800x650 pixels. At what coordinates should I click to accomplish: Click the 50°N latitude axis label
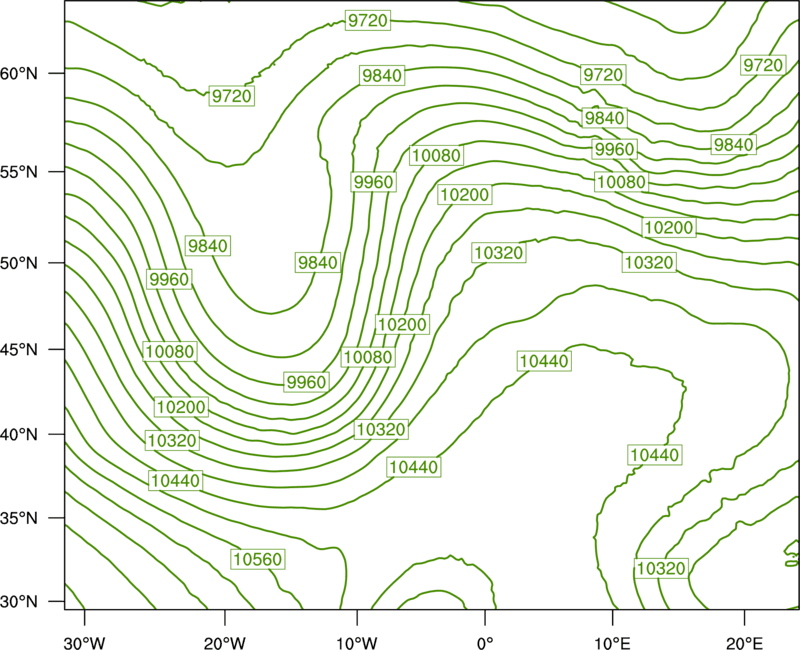pos(19,263)
